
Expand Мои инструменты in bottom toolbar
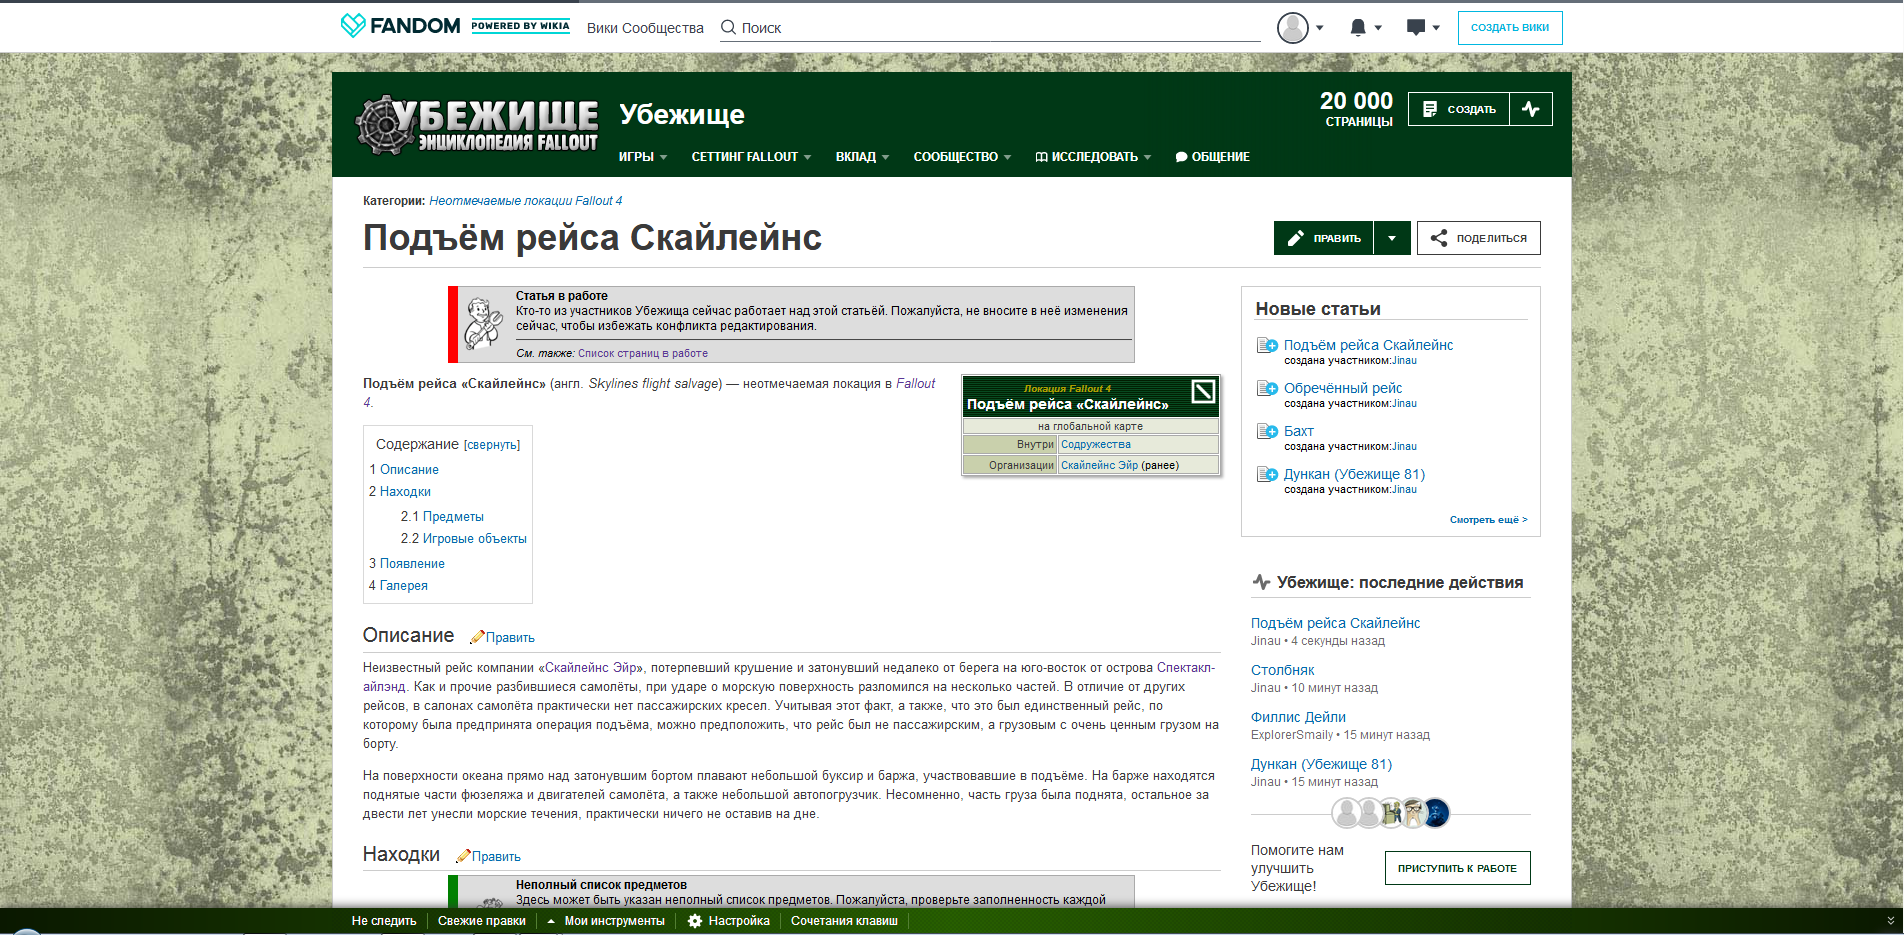pos(606,921)
